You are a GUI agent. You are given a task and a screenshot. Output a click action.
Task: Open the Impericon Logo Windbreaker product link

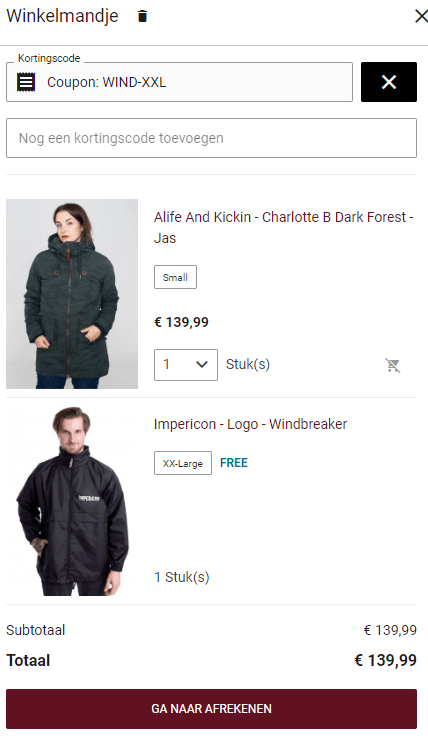pyautogui.click(x=250, y=424)
